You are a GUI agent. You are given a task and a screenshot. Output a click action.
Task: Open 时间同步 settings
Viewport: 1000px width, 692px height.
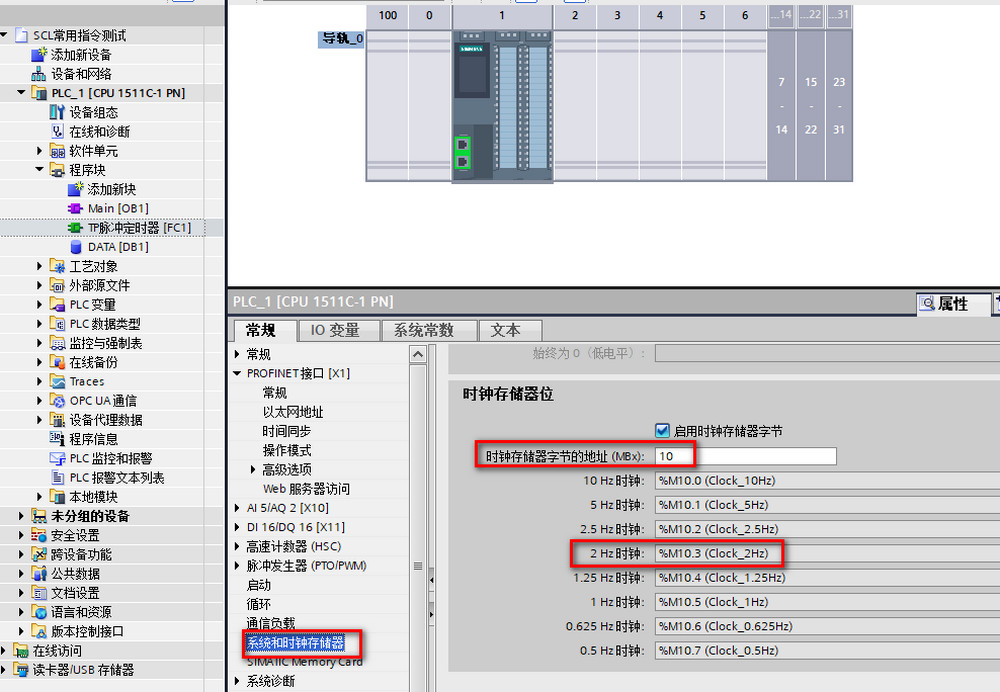click(x=286, y=431)
